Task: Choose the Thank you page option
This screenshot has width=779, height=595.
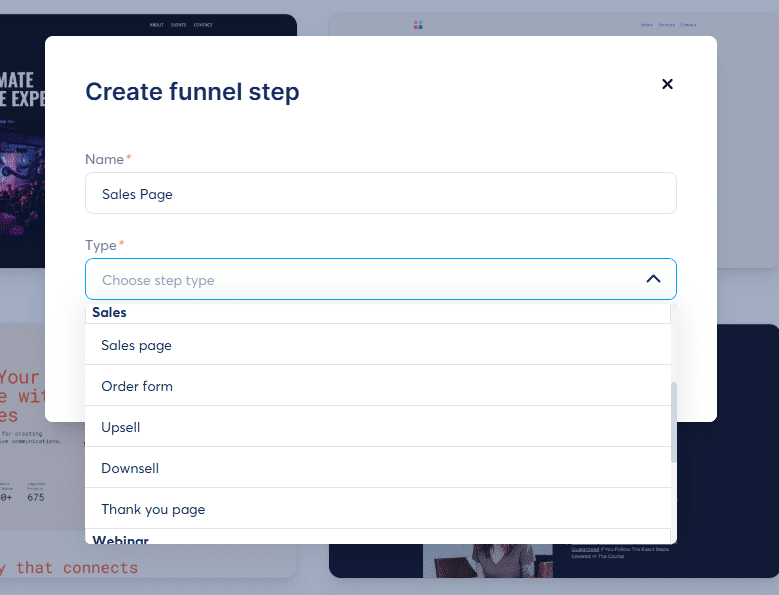Action: point(378,509)
